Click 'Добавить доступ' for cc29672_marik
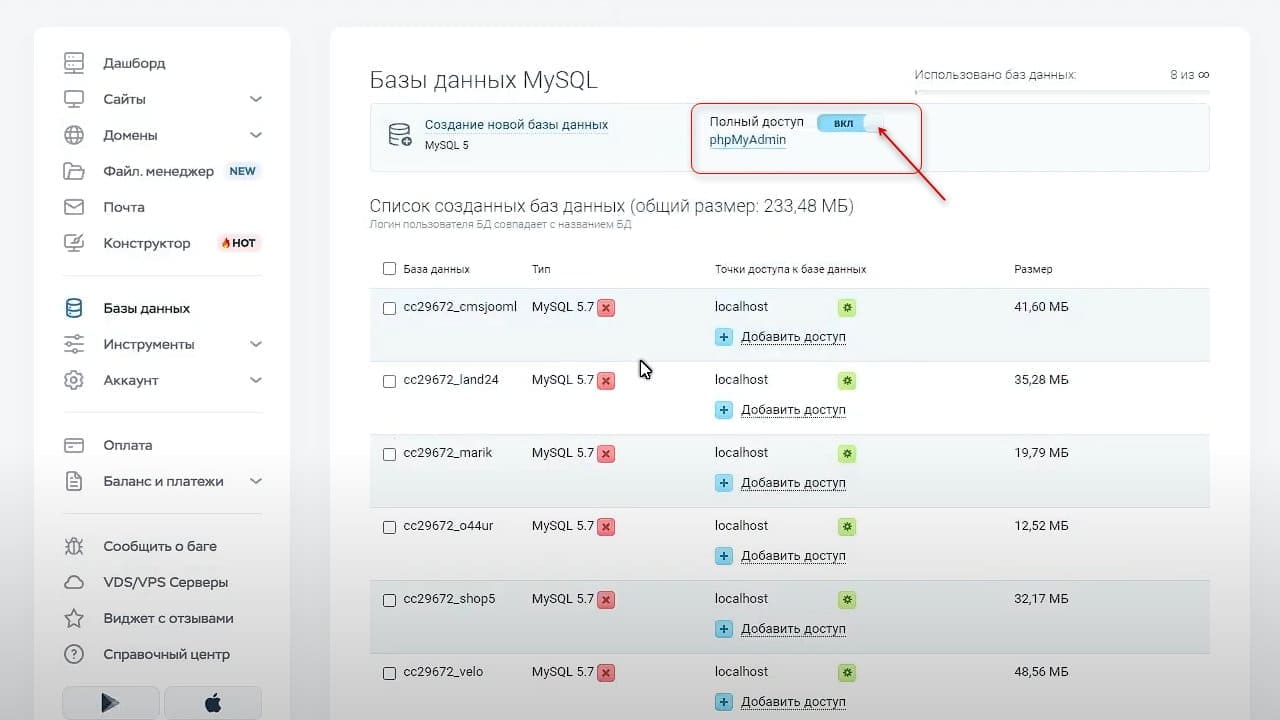Image resolution: width=1280 pixels, height=720 pixels. point(793,483)
